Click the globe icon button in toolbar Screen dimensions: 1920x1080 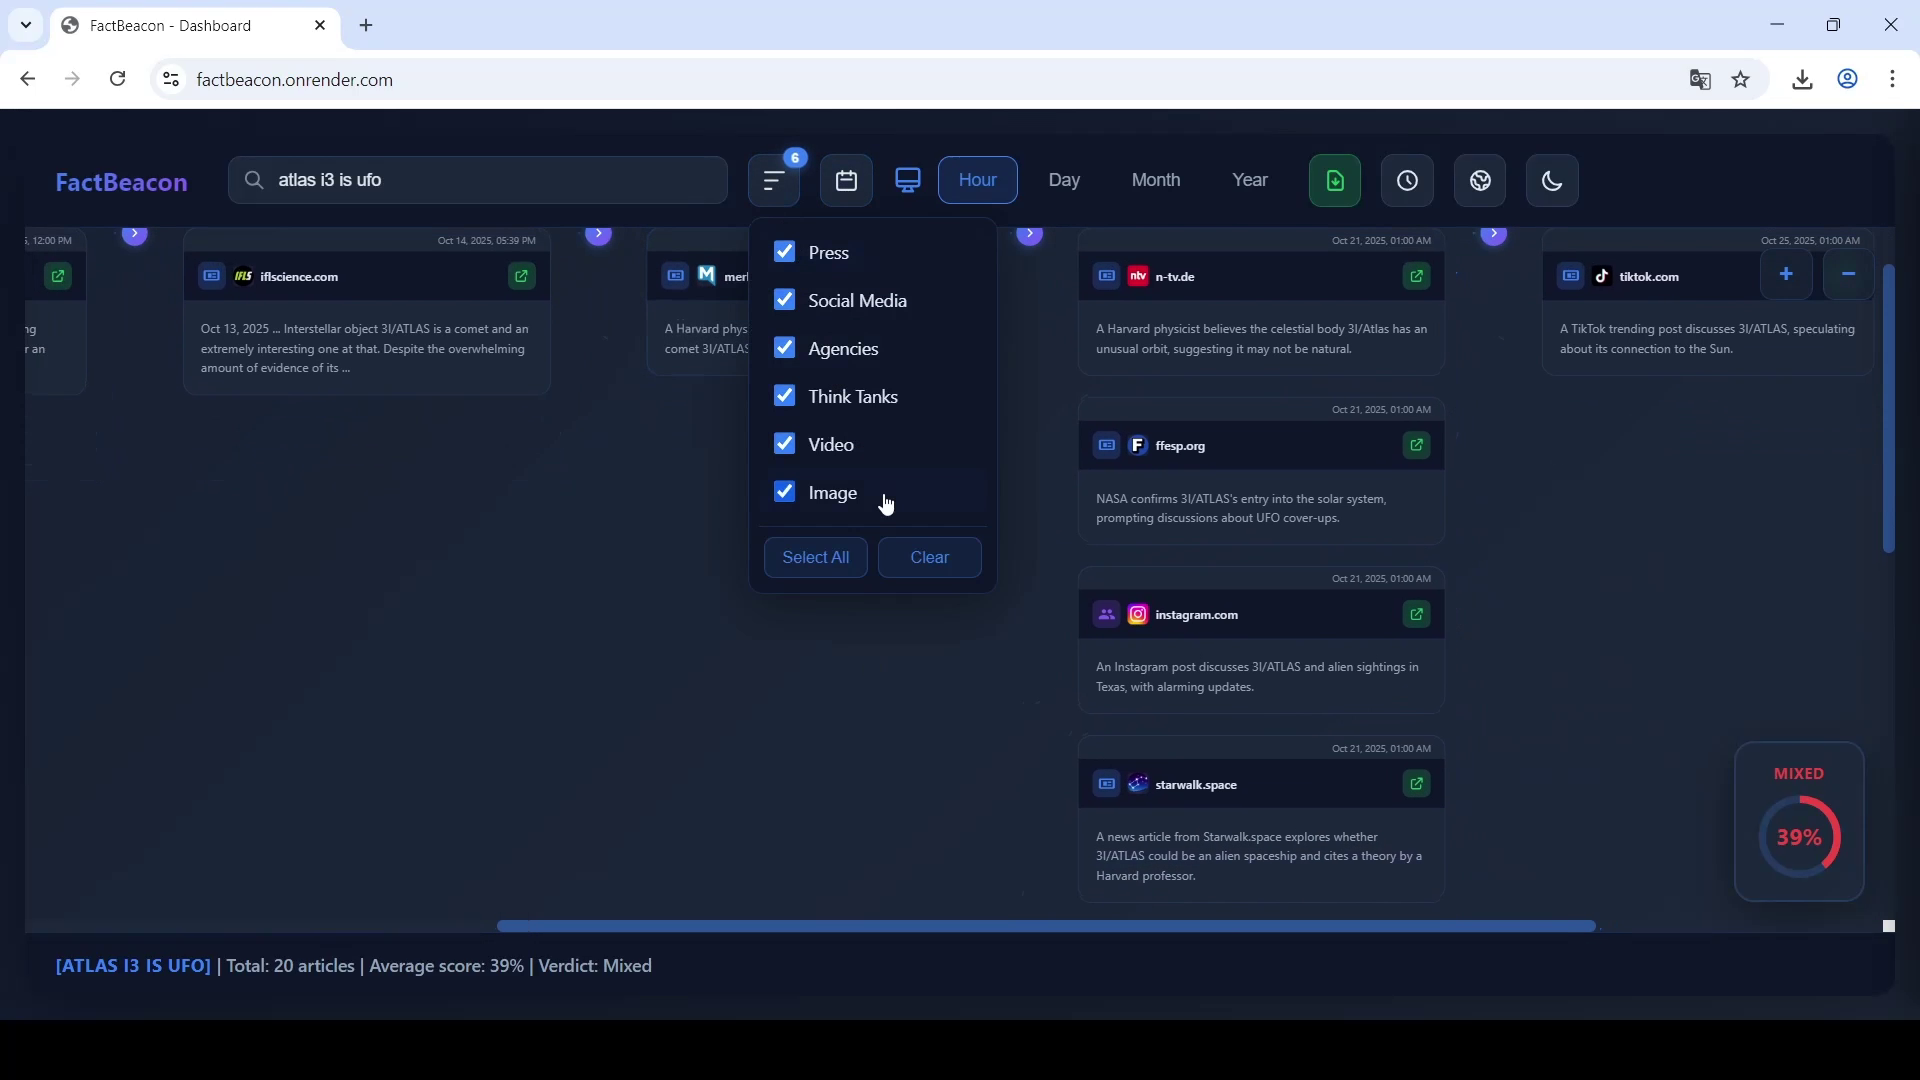1480,181
